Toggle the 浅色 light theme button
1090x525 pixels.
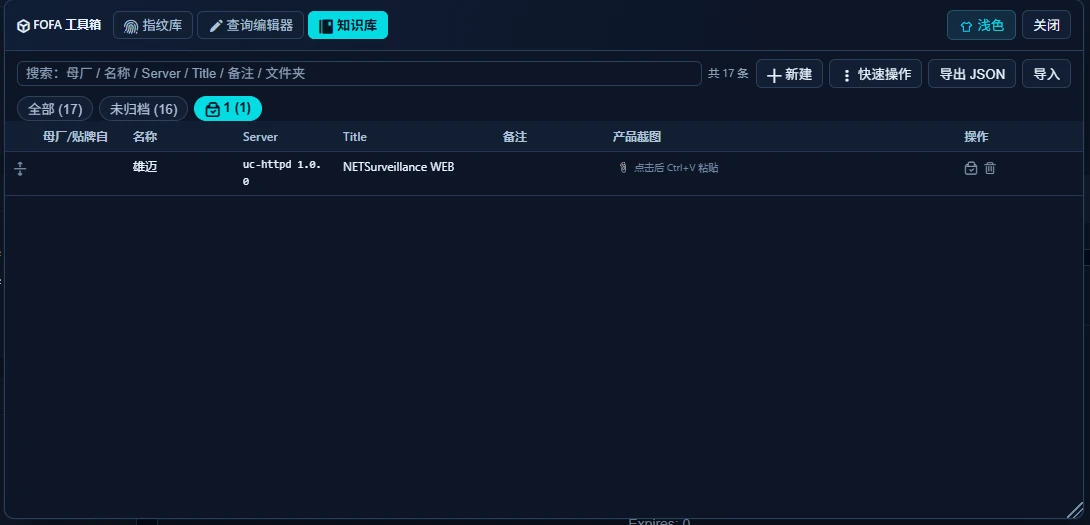981,25
